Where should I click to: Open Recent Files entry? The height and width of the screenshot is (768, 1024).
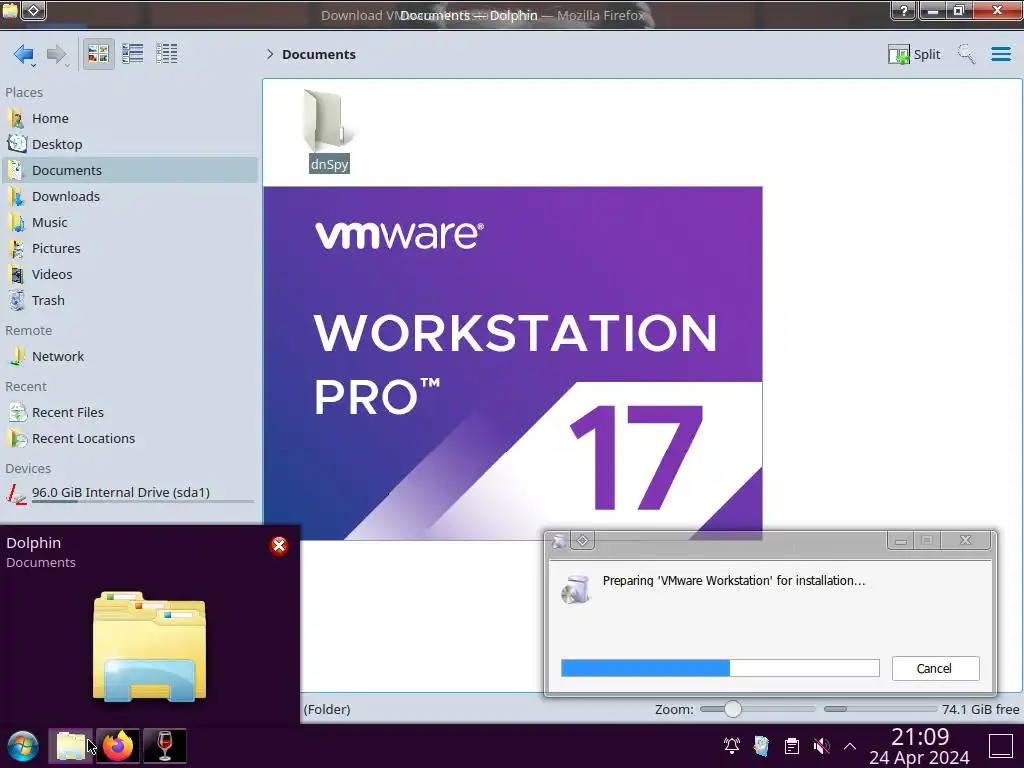tap(130, 413)
